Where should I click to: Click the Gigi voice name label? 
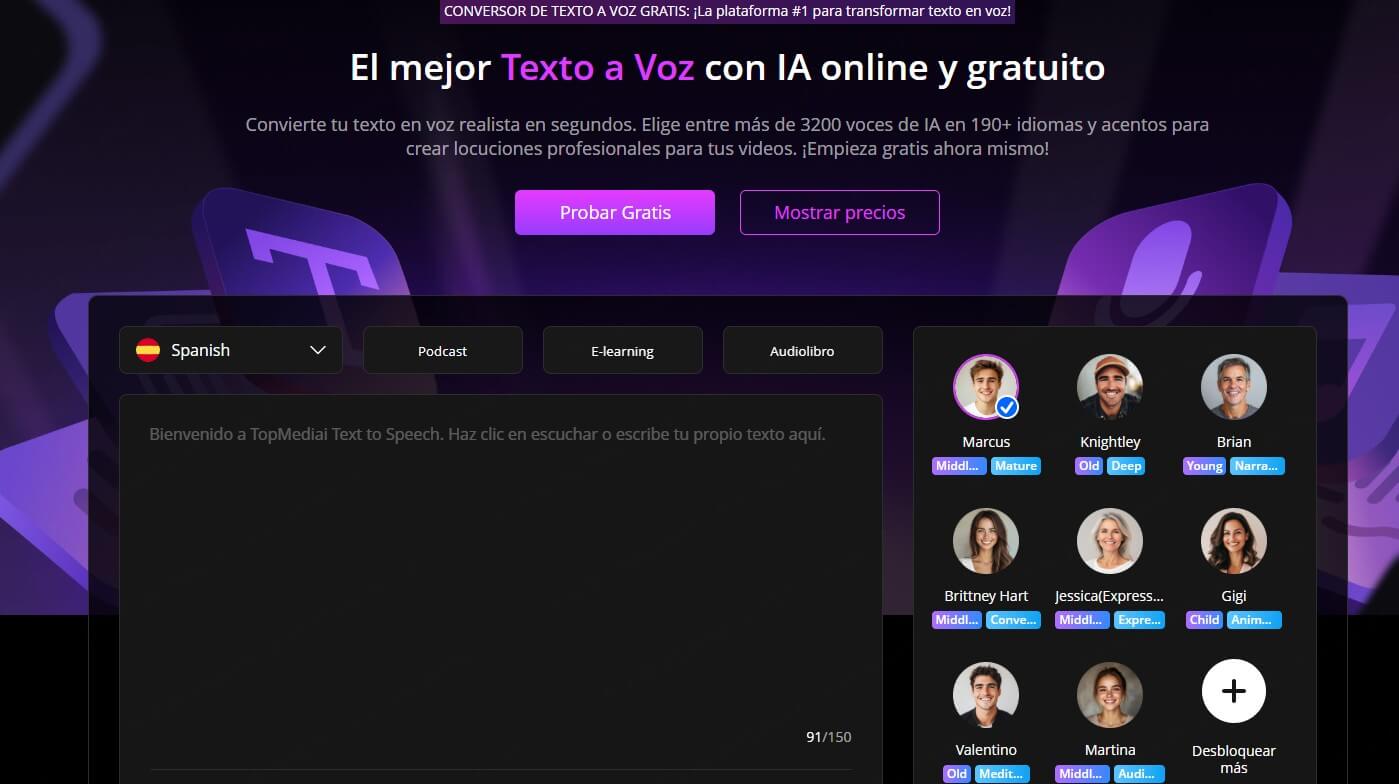1234,596
